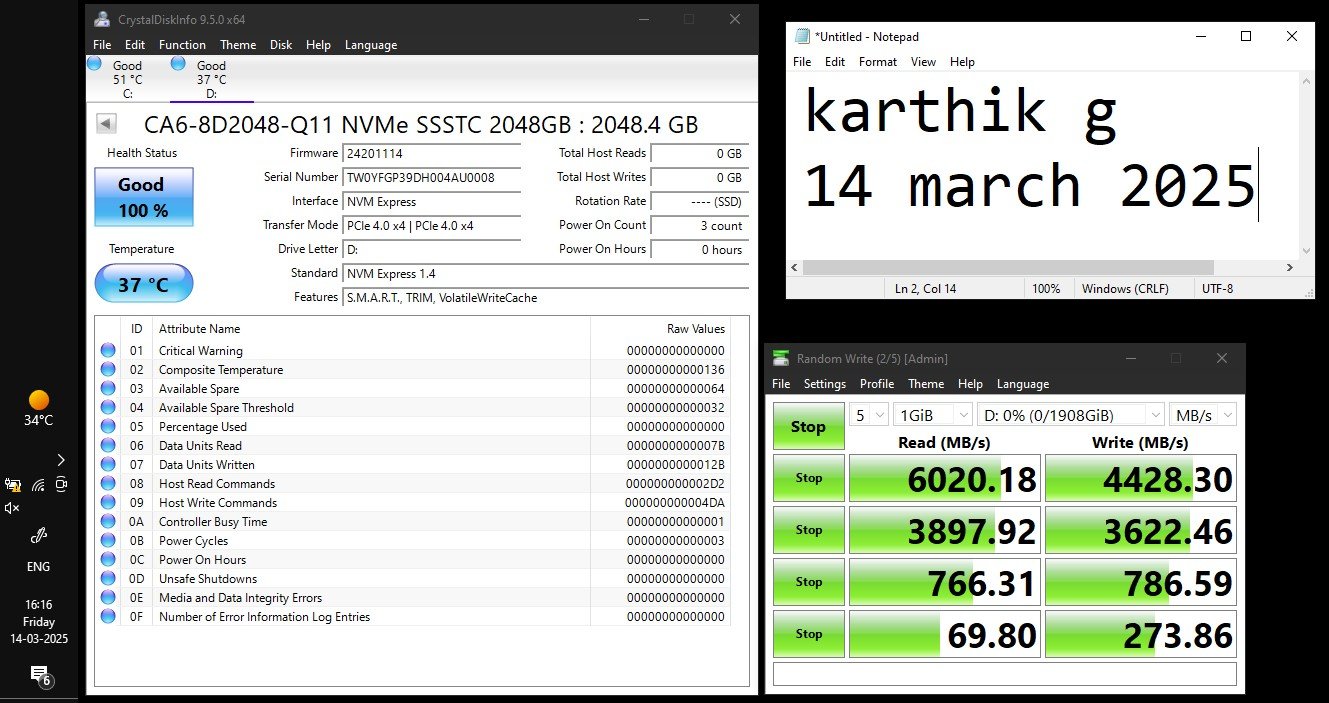Open the taskbar clock showing 16:16 Friday
Viewport: 1329px width, 703px height.
pos(38,621)
